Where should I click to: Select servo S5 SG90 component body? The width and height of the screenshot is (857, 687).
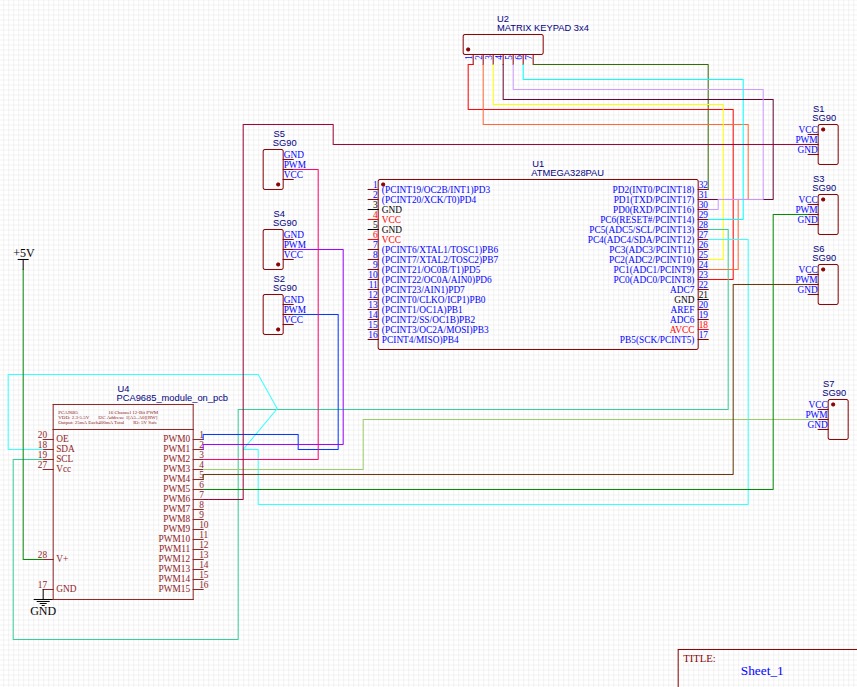tap(273, 169)
